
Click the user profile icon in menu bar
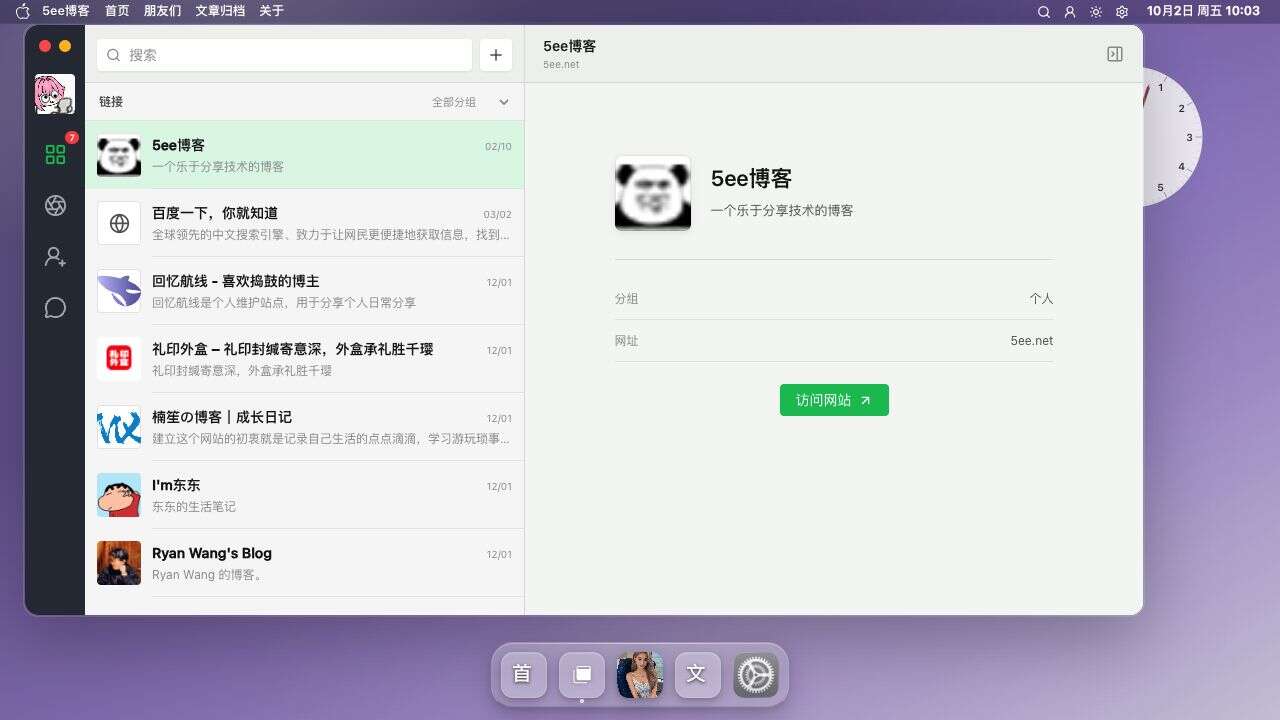coord(1070,11)
